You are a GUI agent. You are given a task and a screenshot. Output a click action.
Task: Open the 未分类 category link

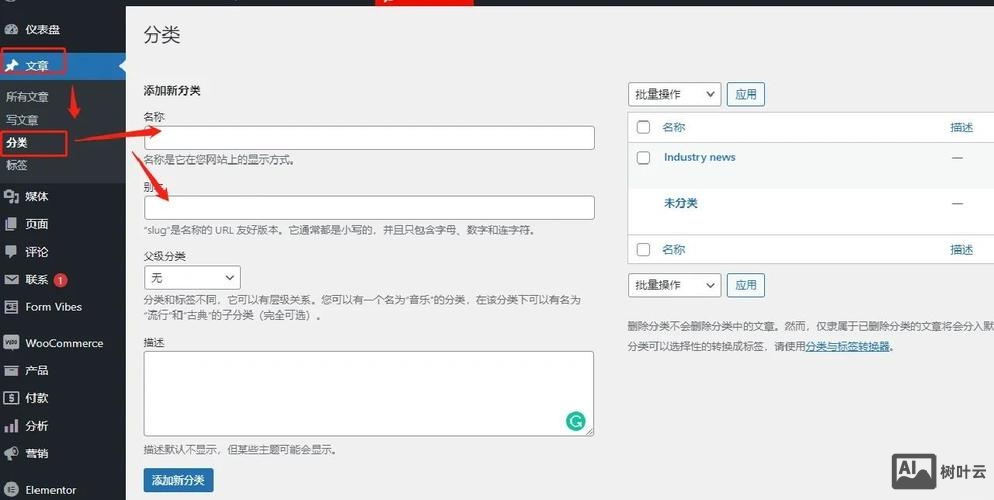(680, 203)
